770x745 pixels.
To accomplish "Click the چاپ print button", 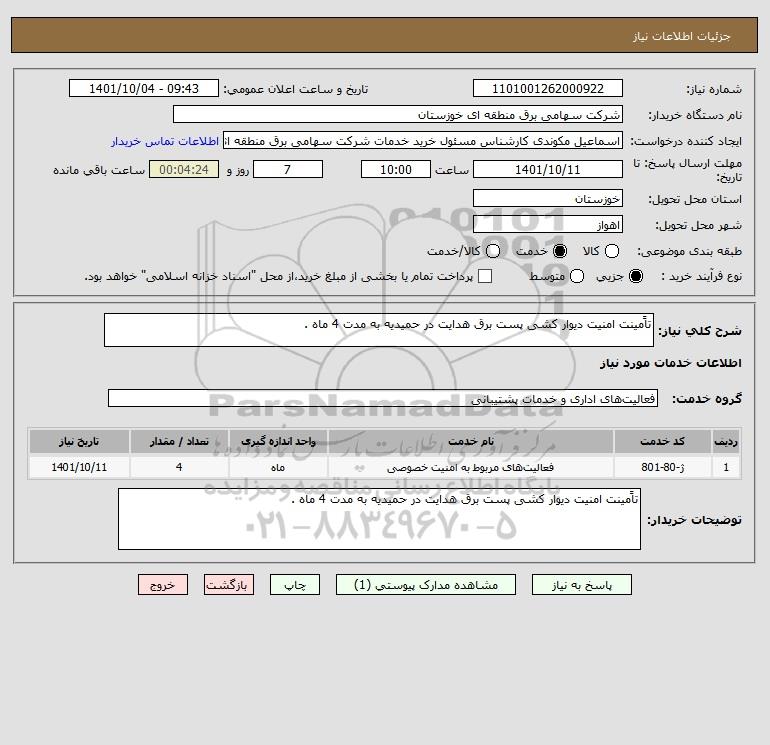I will click(295, 585).
